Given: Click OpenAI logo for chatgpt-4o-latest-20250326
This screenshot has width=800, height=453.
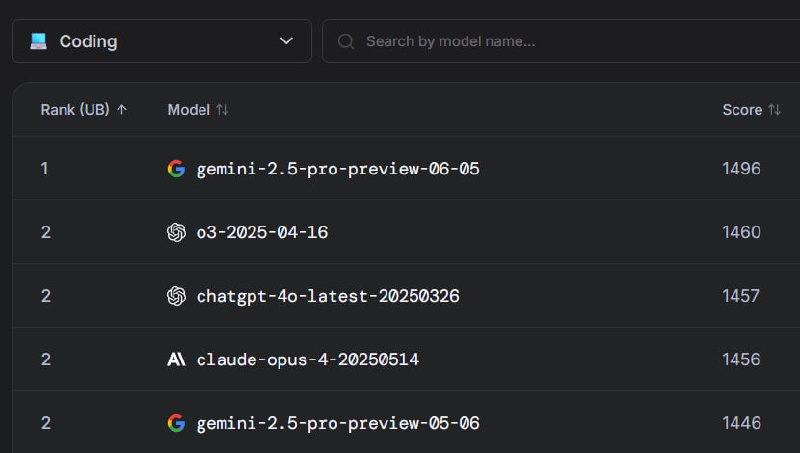Looking at the screenshot, I should (176, 296).
